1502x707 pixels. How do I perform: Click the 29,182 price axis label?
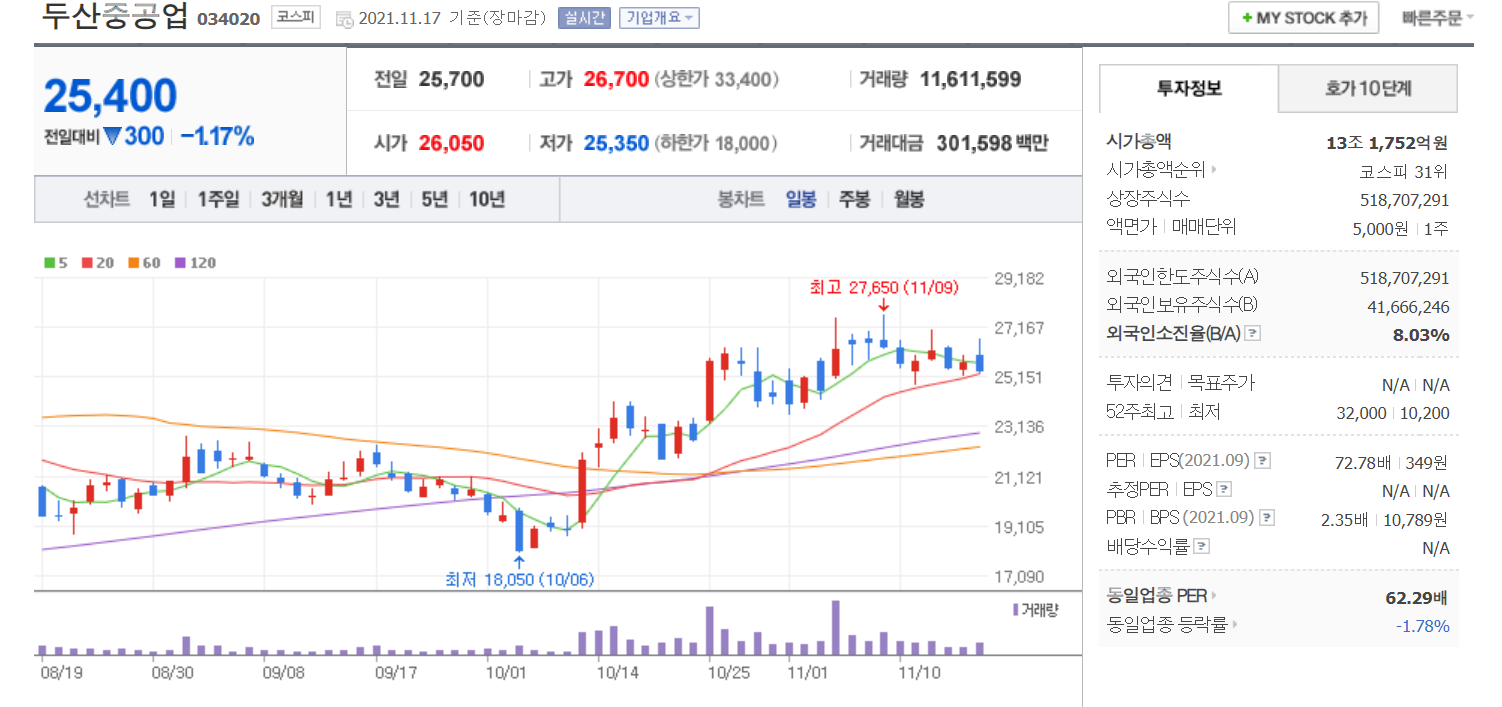(1020, 278)
